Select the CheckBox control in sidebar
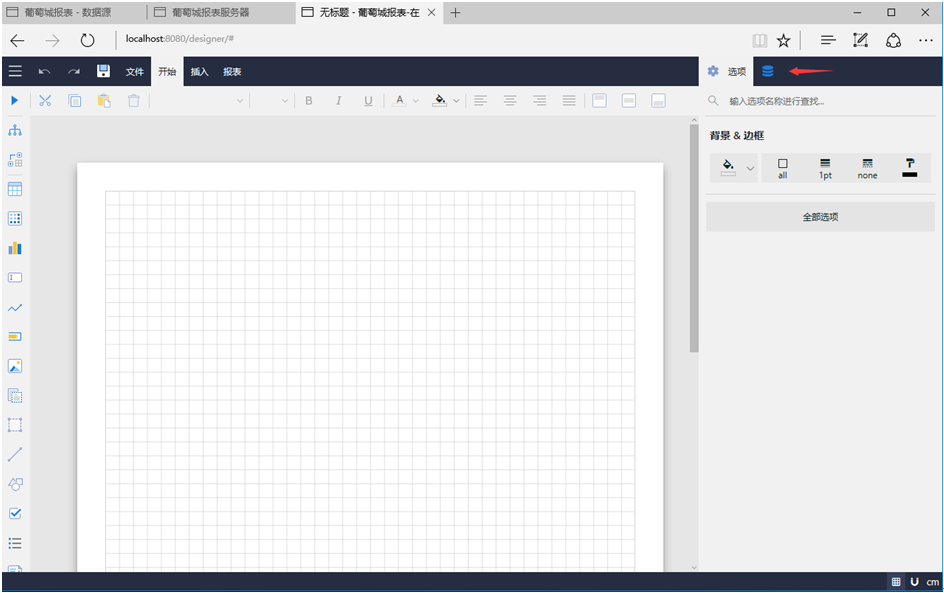Screen dimensions: 944x593 pyautogui.click(x=15, y=514)
